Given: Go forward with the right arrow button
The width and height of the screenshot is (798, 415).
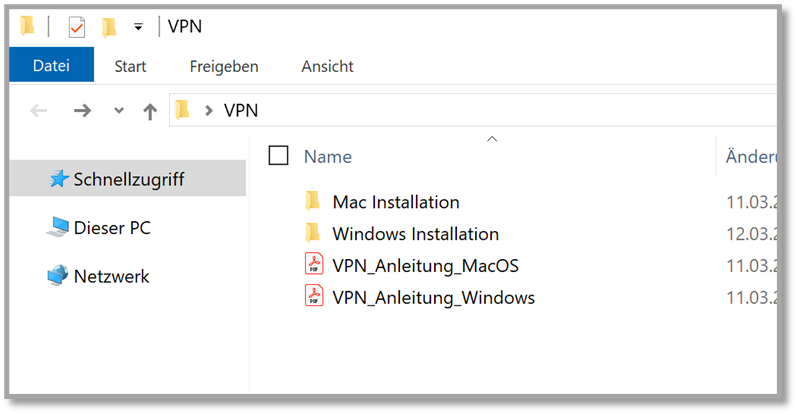Looking at the screenshot, I should [x=82, y=111].
